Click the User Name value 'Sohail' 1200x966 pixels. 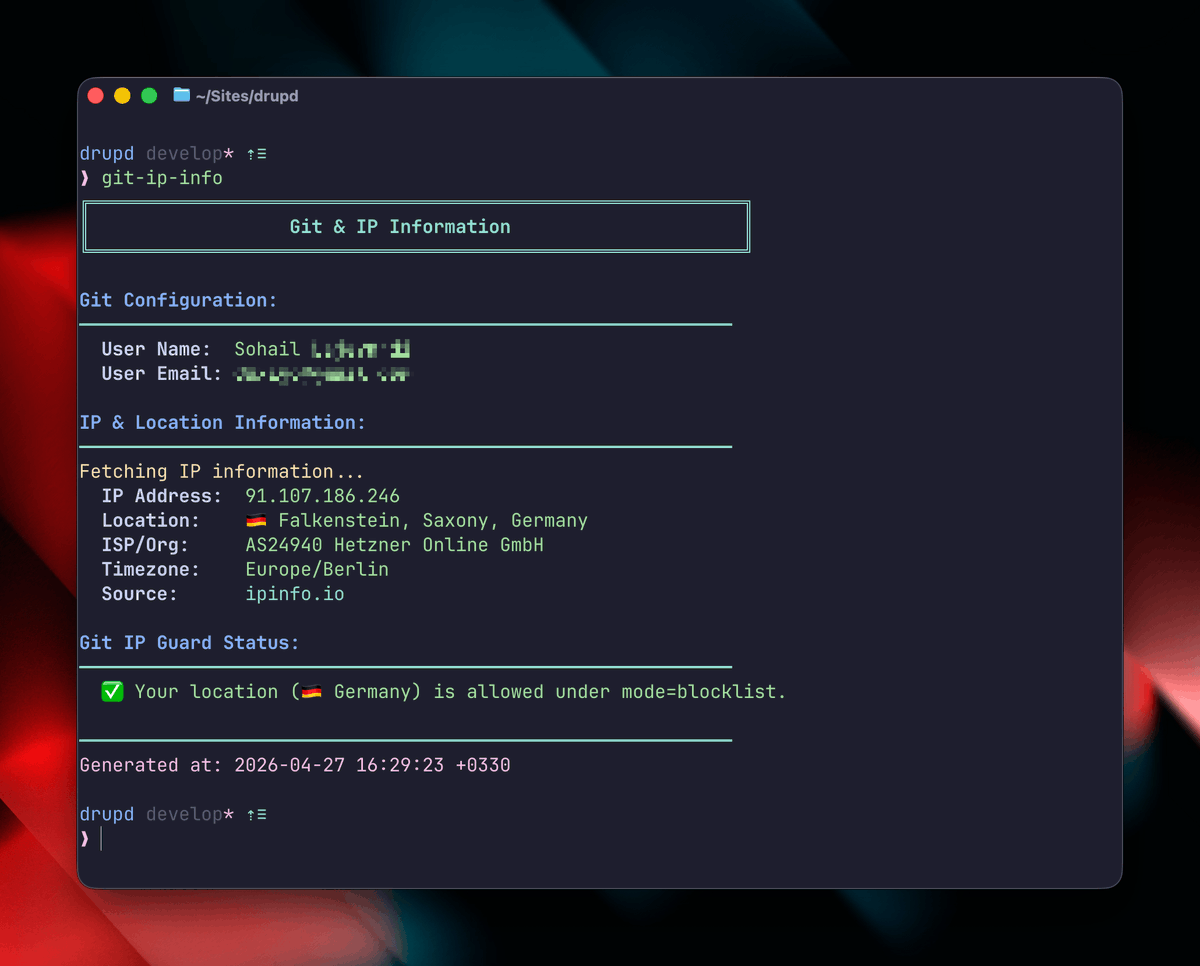tap(267, 349)
